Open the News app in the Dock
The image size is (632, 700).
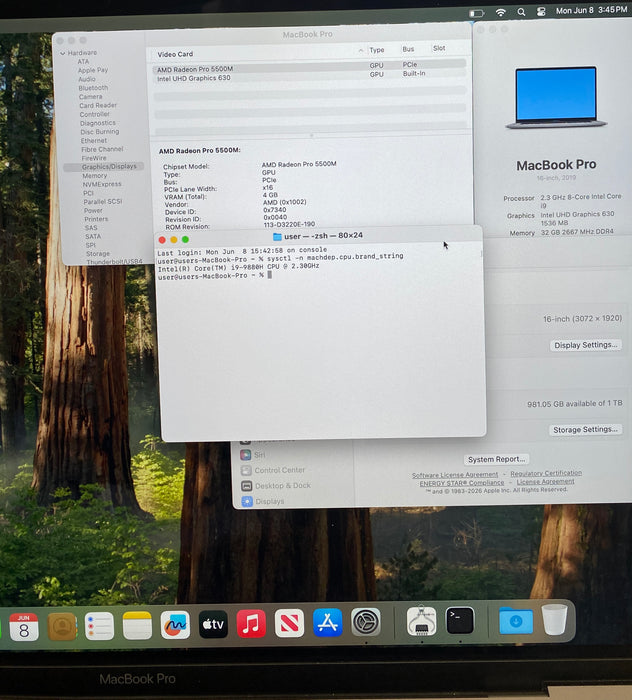pyautogui.click(x=289, y=623)
